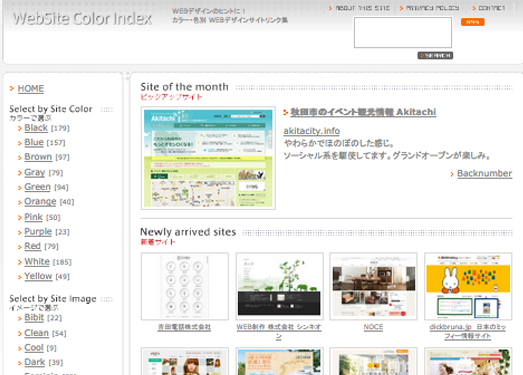Screen dimensions: 523x375
Task: Open Clean image category
Action: (x=37, y=333)
